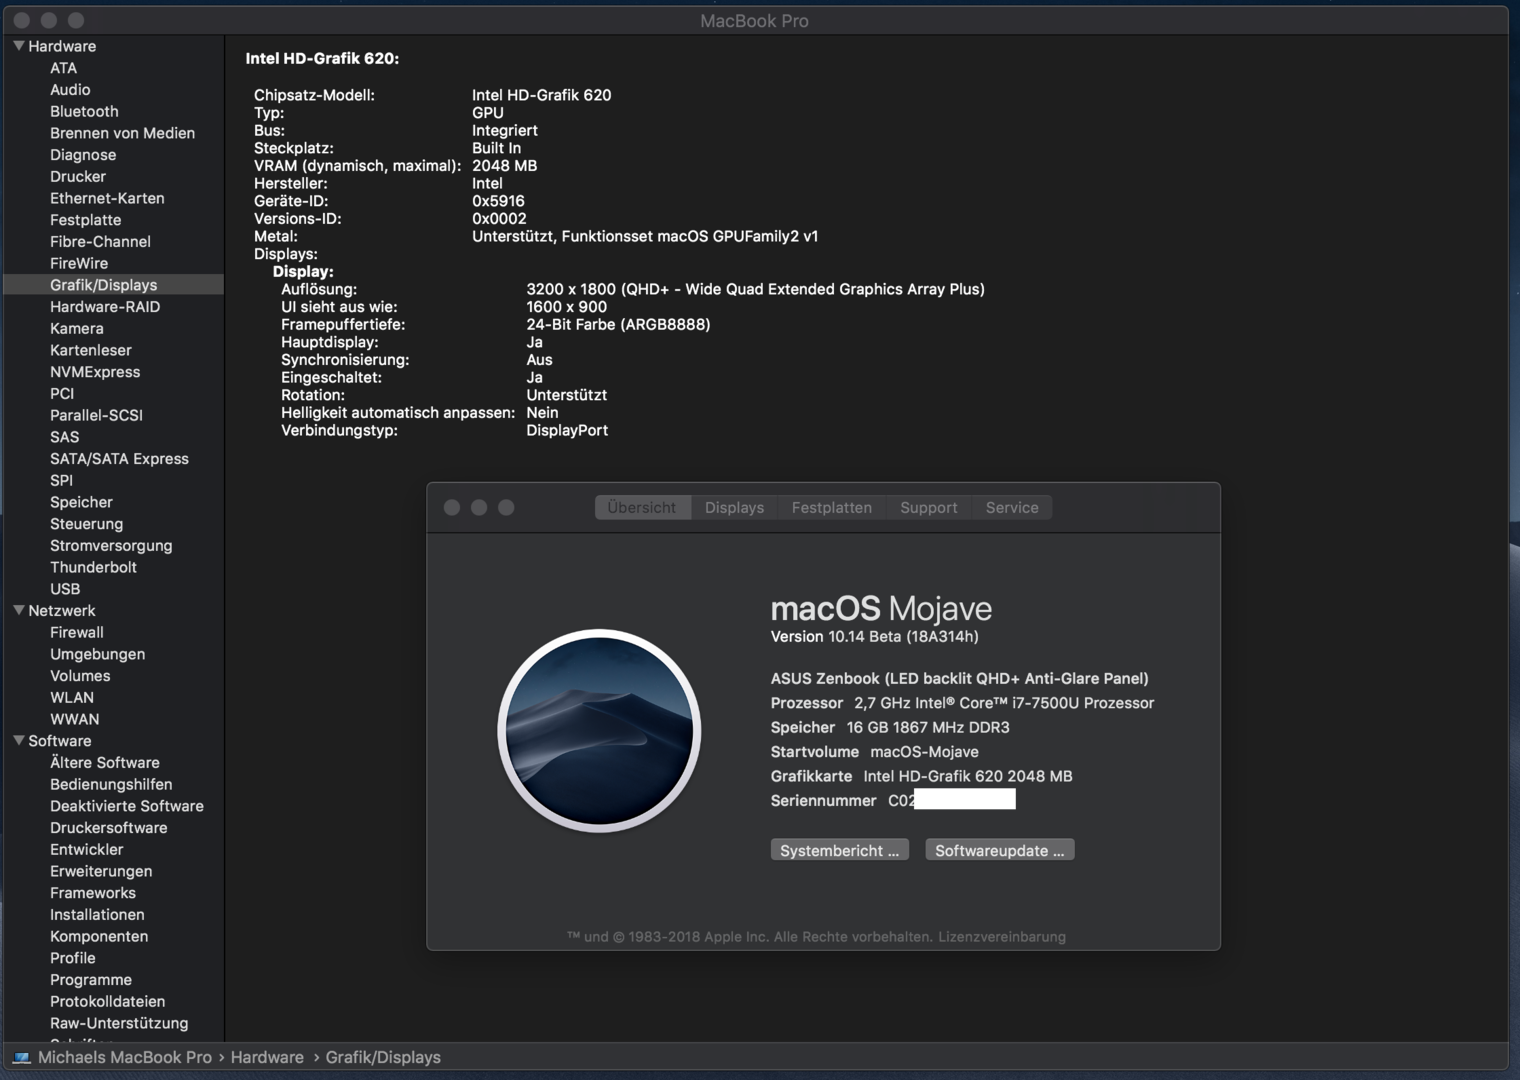Go to the Service tab
Screen dimensions: 1520x1080
(1012, 508)
